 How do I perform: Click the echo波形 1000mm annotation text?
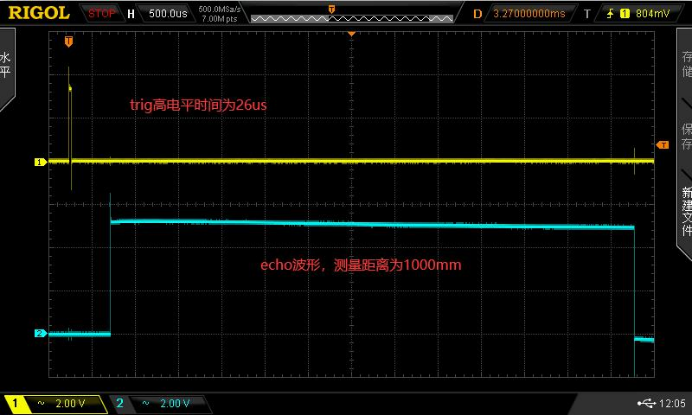(x=361, y=265)
